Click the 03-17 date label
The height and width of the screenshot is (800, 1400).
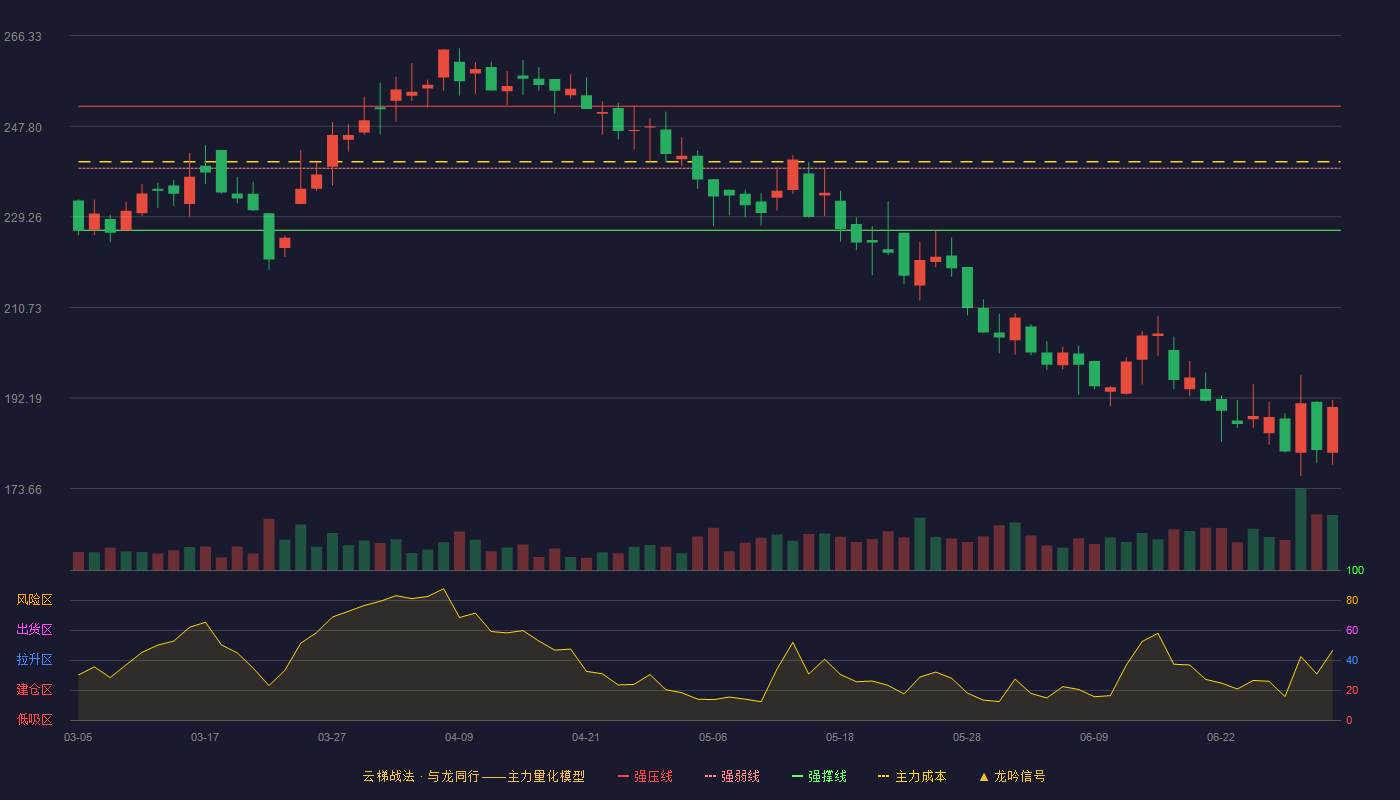pyautogui.click(x=205, y=737)
